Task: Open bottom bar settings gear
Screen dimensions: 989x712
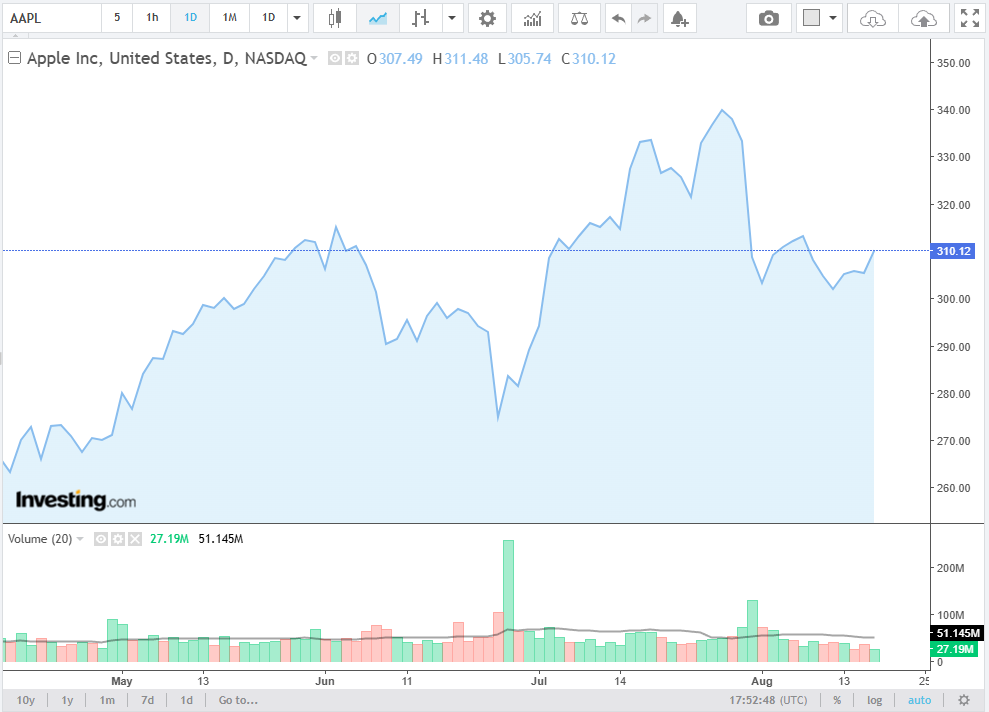Action: [964, 700]
